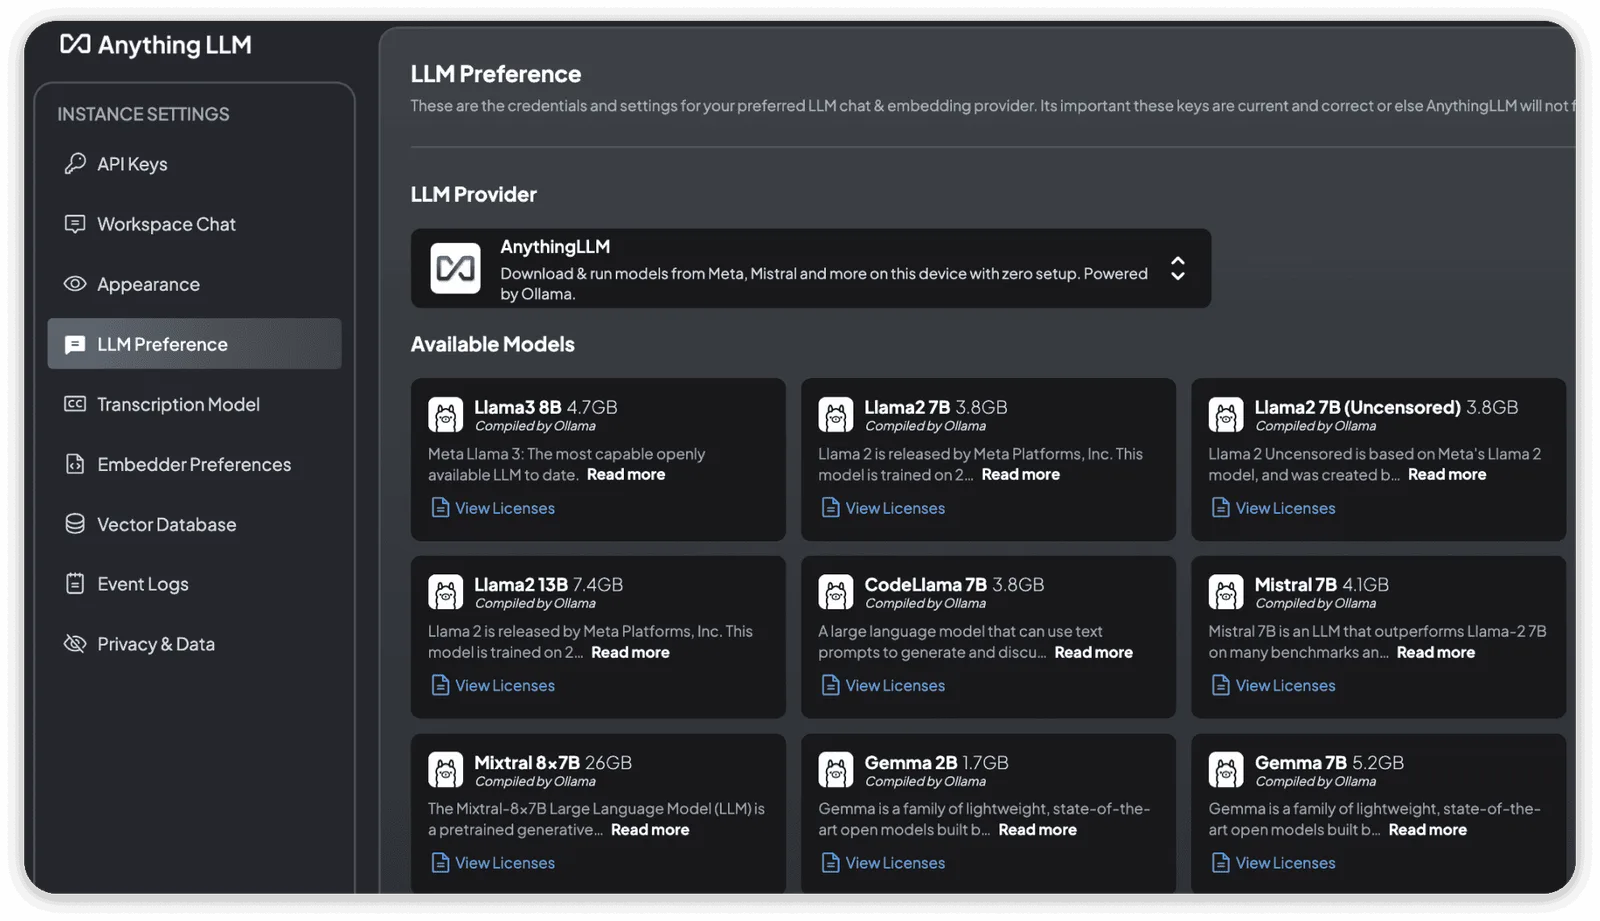
Task: Click Read more on Llama2 7B 3.8GB card
Action: (1021, 475)
